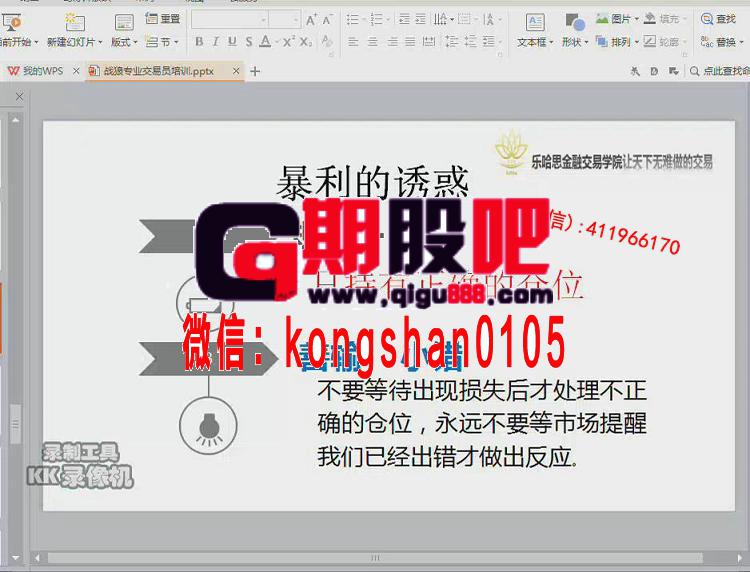The image size is (750, 572).
Task: Decrease font size with A- icon
Action: [328, 20]
